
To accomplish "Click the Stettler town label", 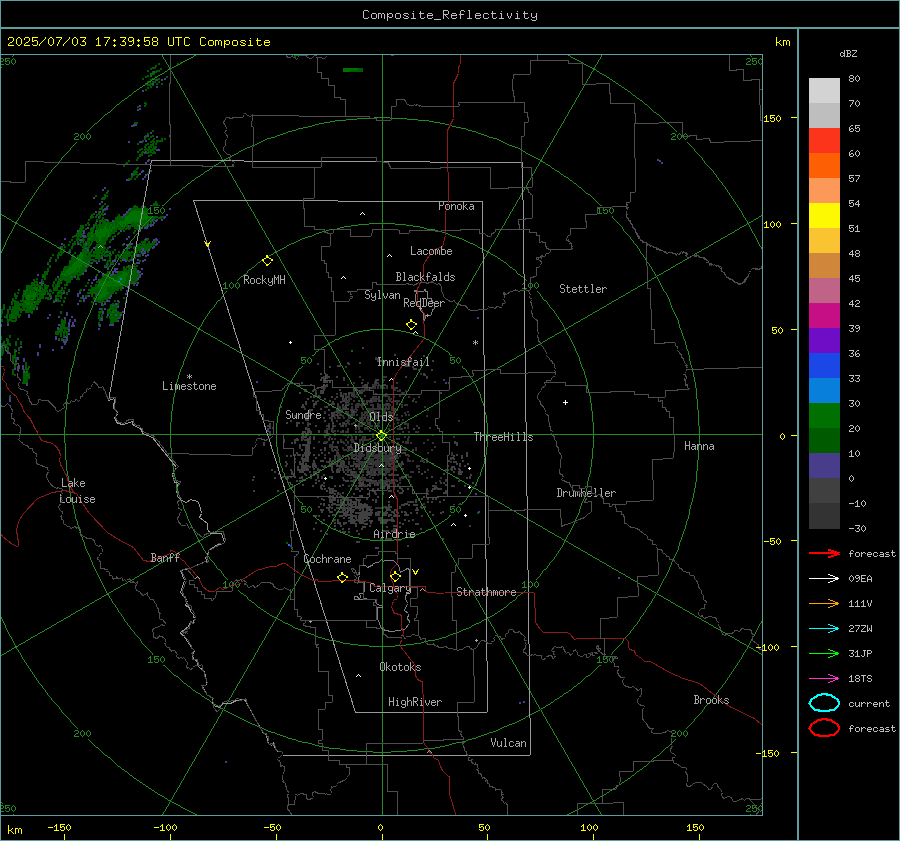I will [583, 289].
